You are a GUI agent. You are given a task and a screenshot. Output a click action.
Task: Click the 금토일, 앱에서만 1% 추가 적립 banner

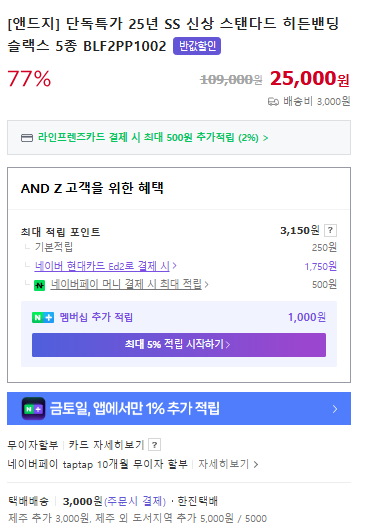tap(179, 409)
